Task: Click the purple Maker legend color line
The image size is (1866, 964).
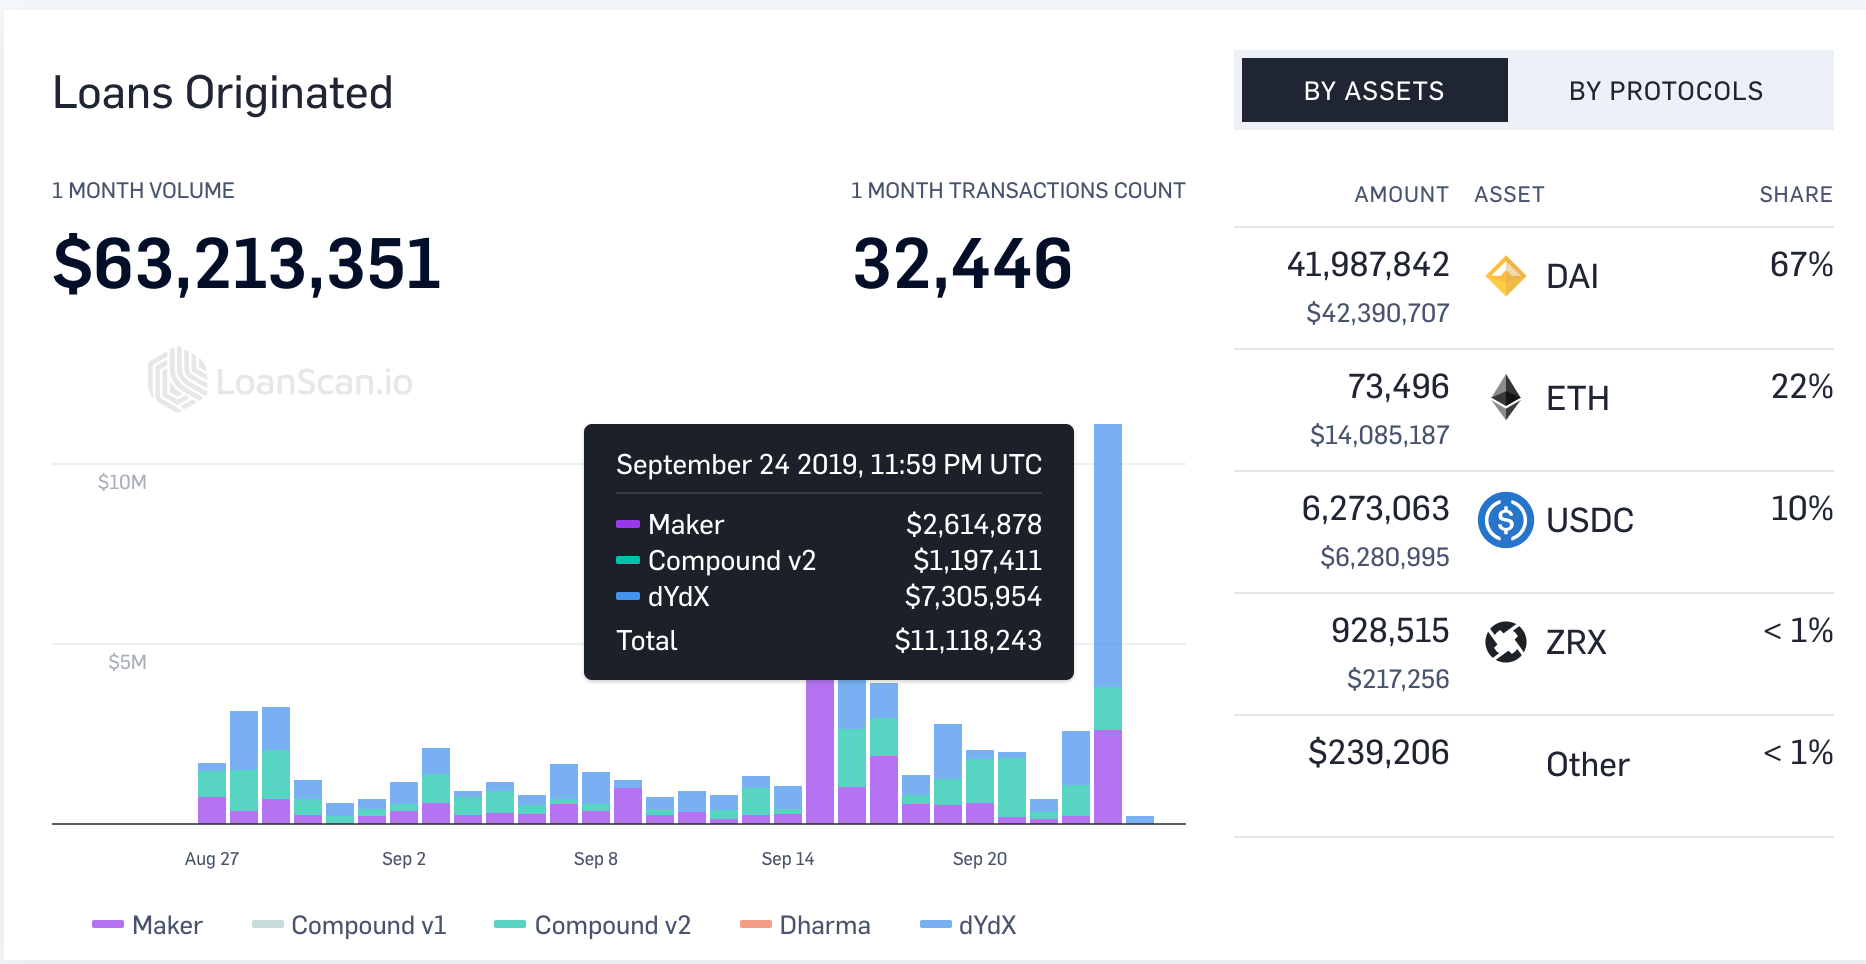Action: point(107,925)
